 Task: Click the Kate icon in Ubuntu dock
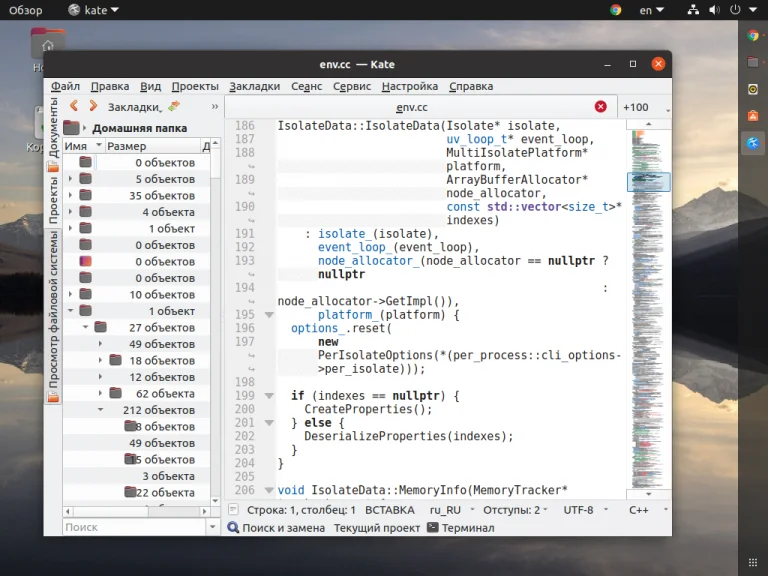752,143
